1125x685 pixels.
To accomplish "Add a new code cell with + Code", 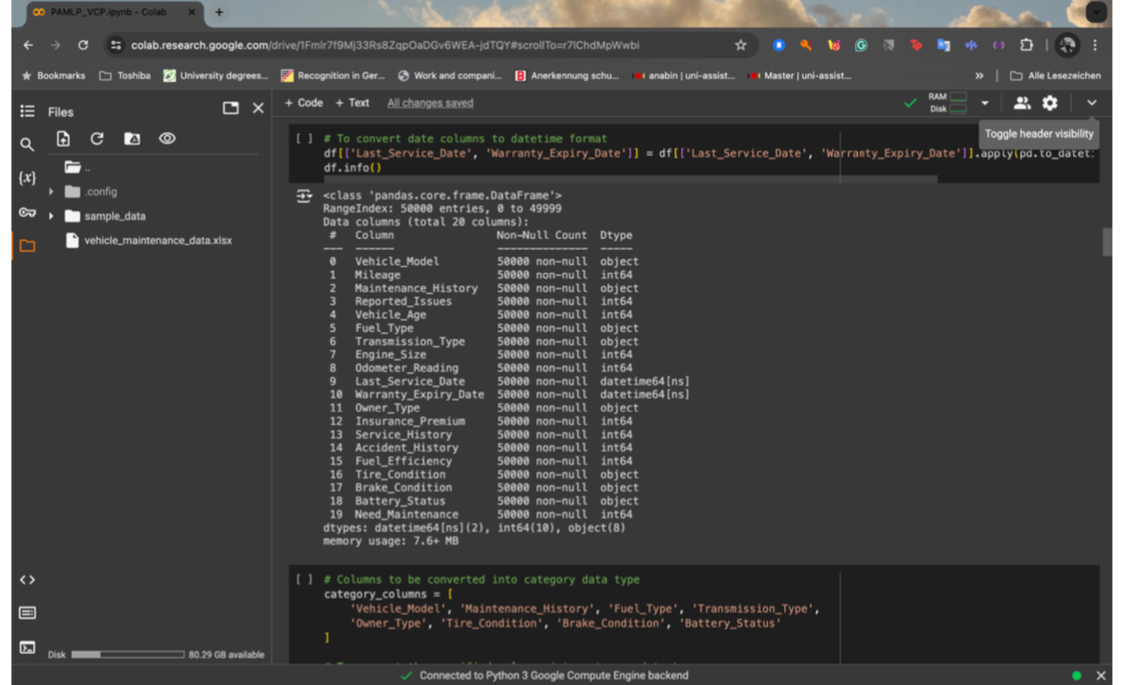I will point(303,103).
